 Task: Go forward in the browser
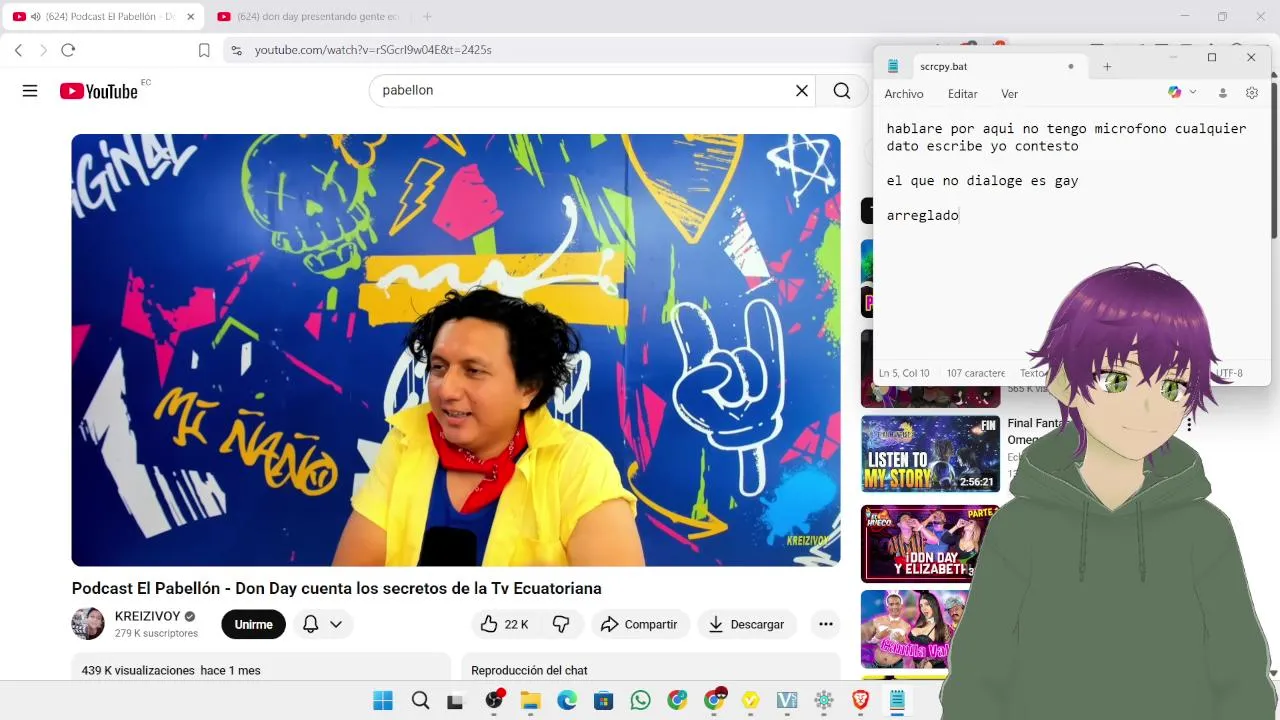[42, 50]
